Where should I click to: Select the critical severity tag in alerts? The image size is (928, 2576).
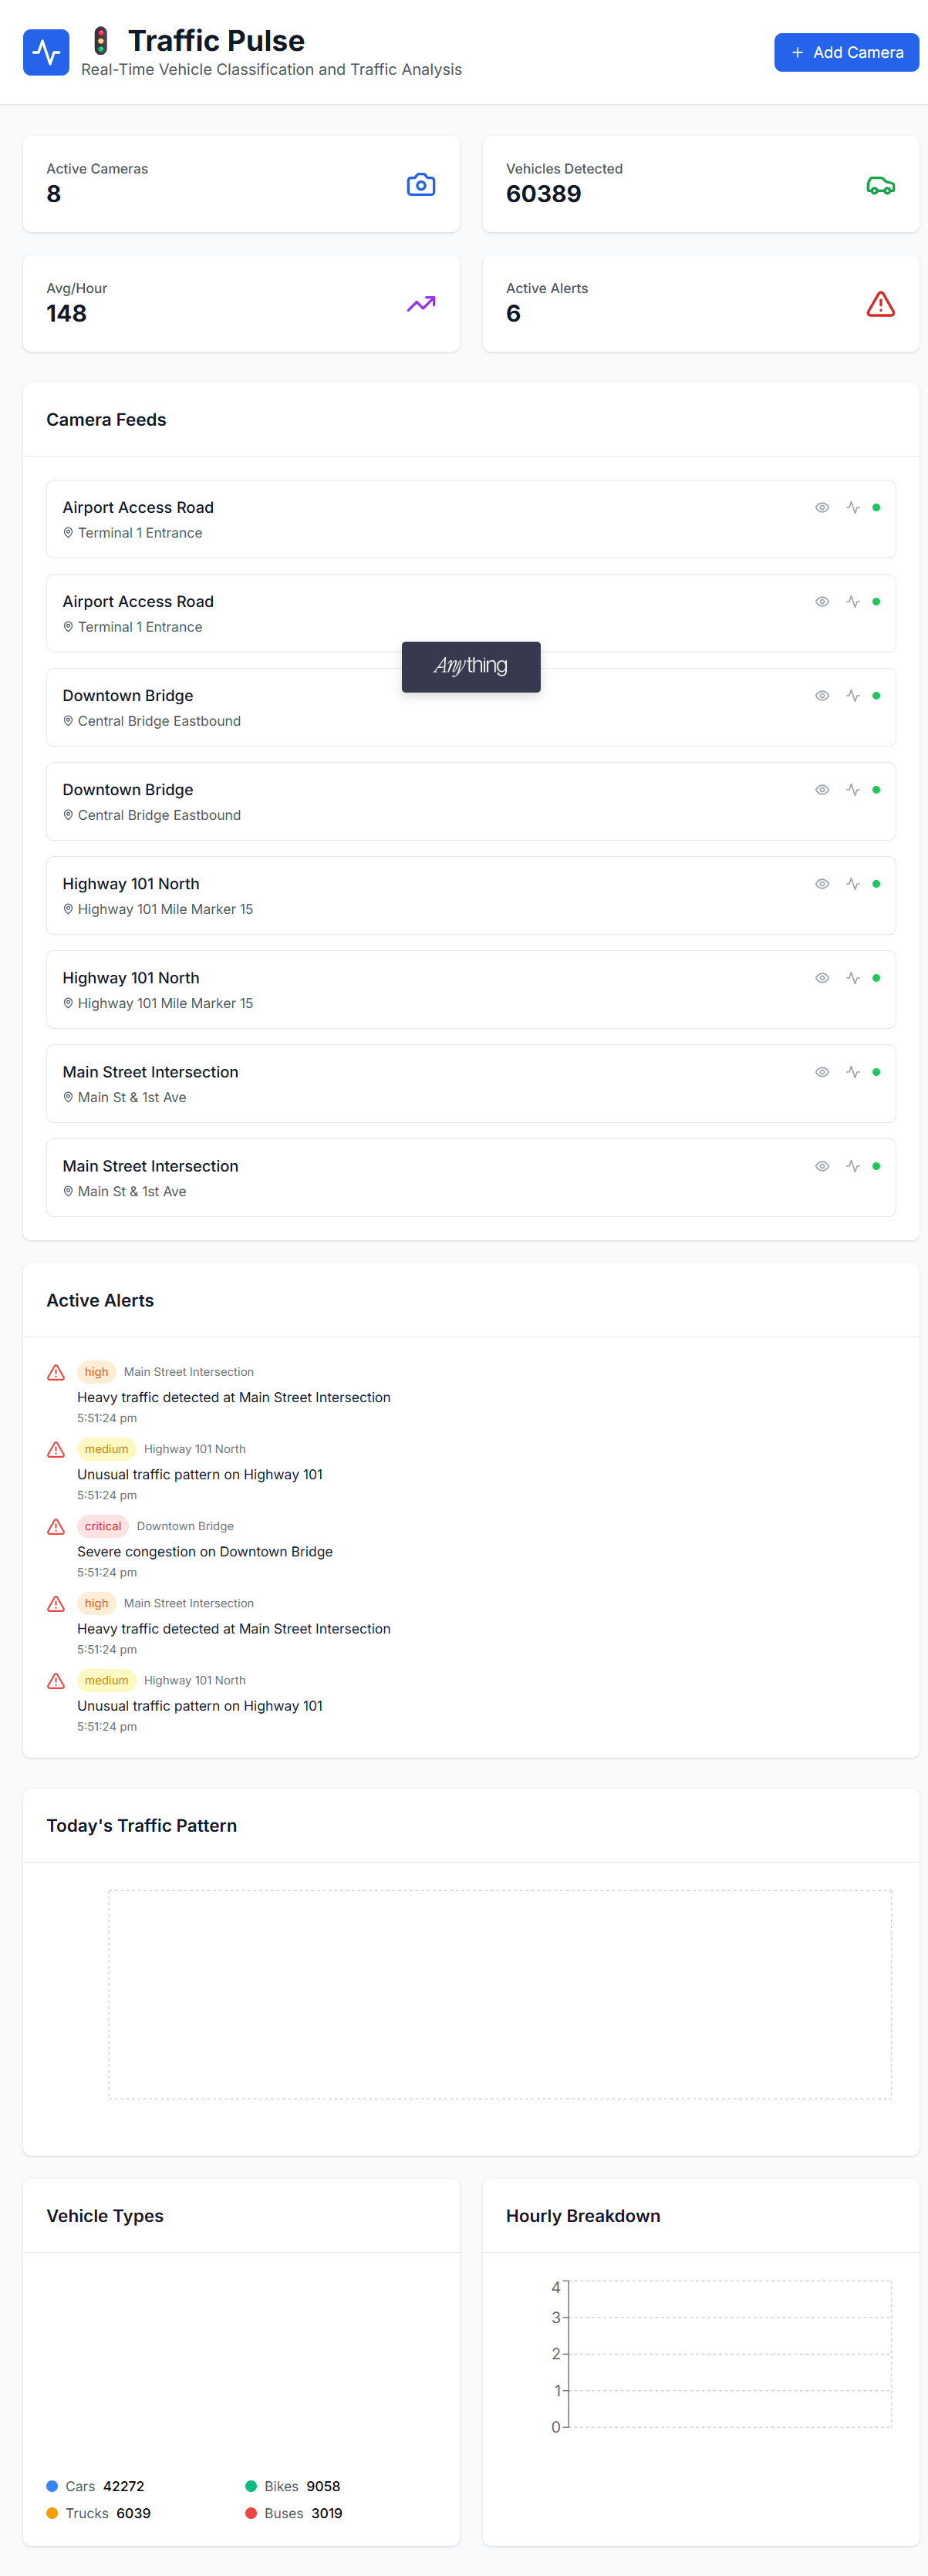tap(103, 1526)
